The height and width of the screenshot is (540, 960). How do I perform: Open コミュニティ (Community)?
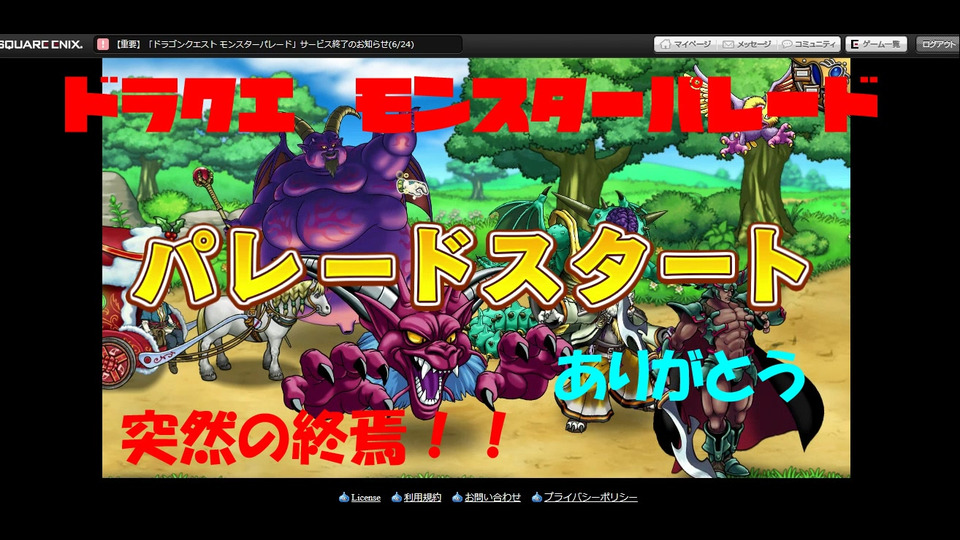[x=809, y=44]
